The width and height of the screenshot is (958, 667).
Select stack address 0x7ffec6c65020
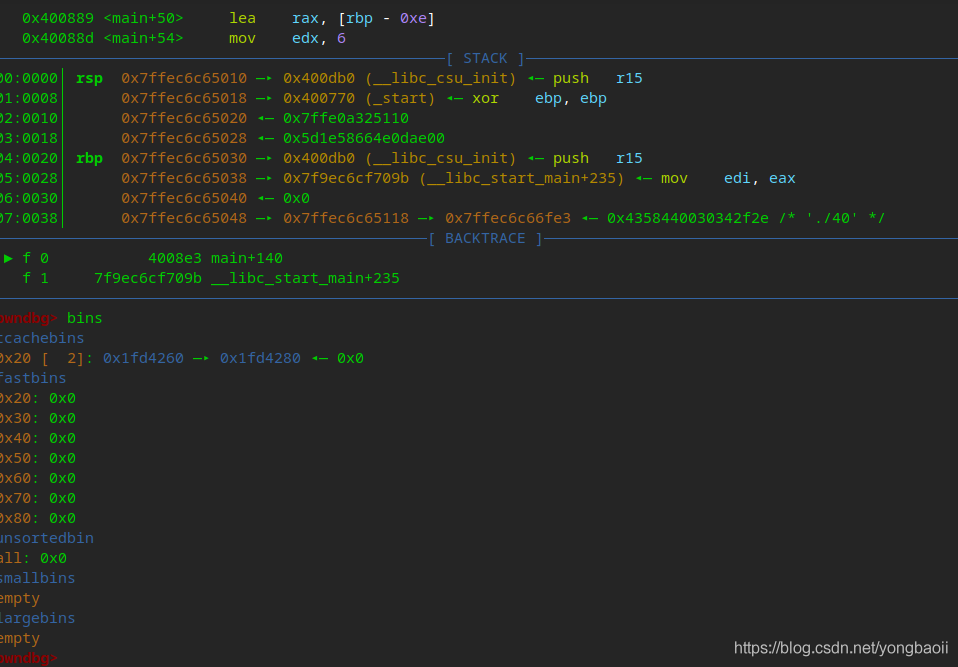coord(184,118)
